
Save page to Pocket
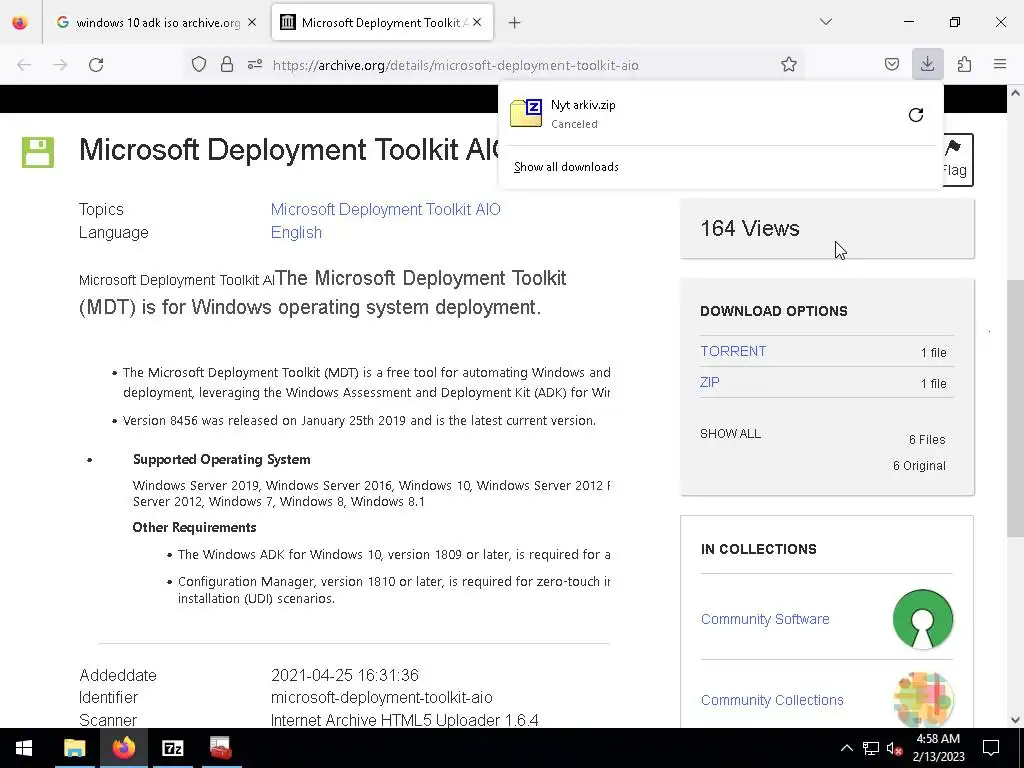(891, 64)
